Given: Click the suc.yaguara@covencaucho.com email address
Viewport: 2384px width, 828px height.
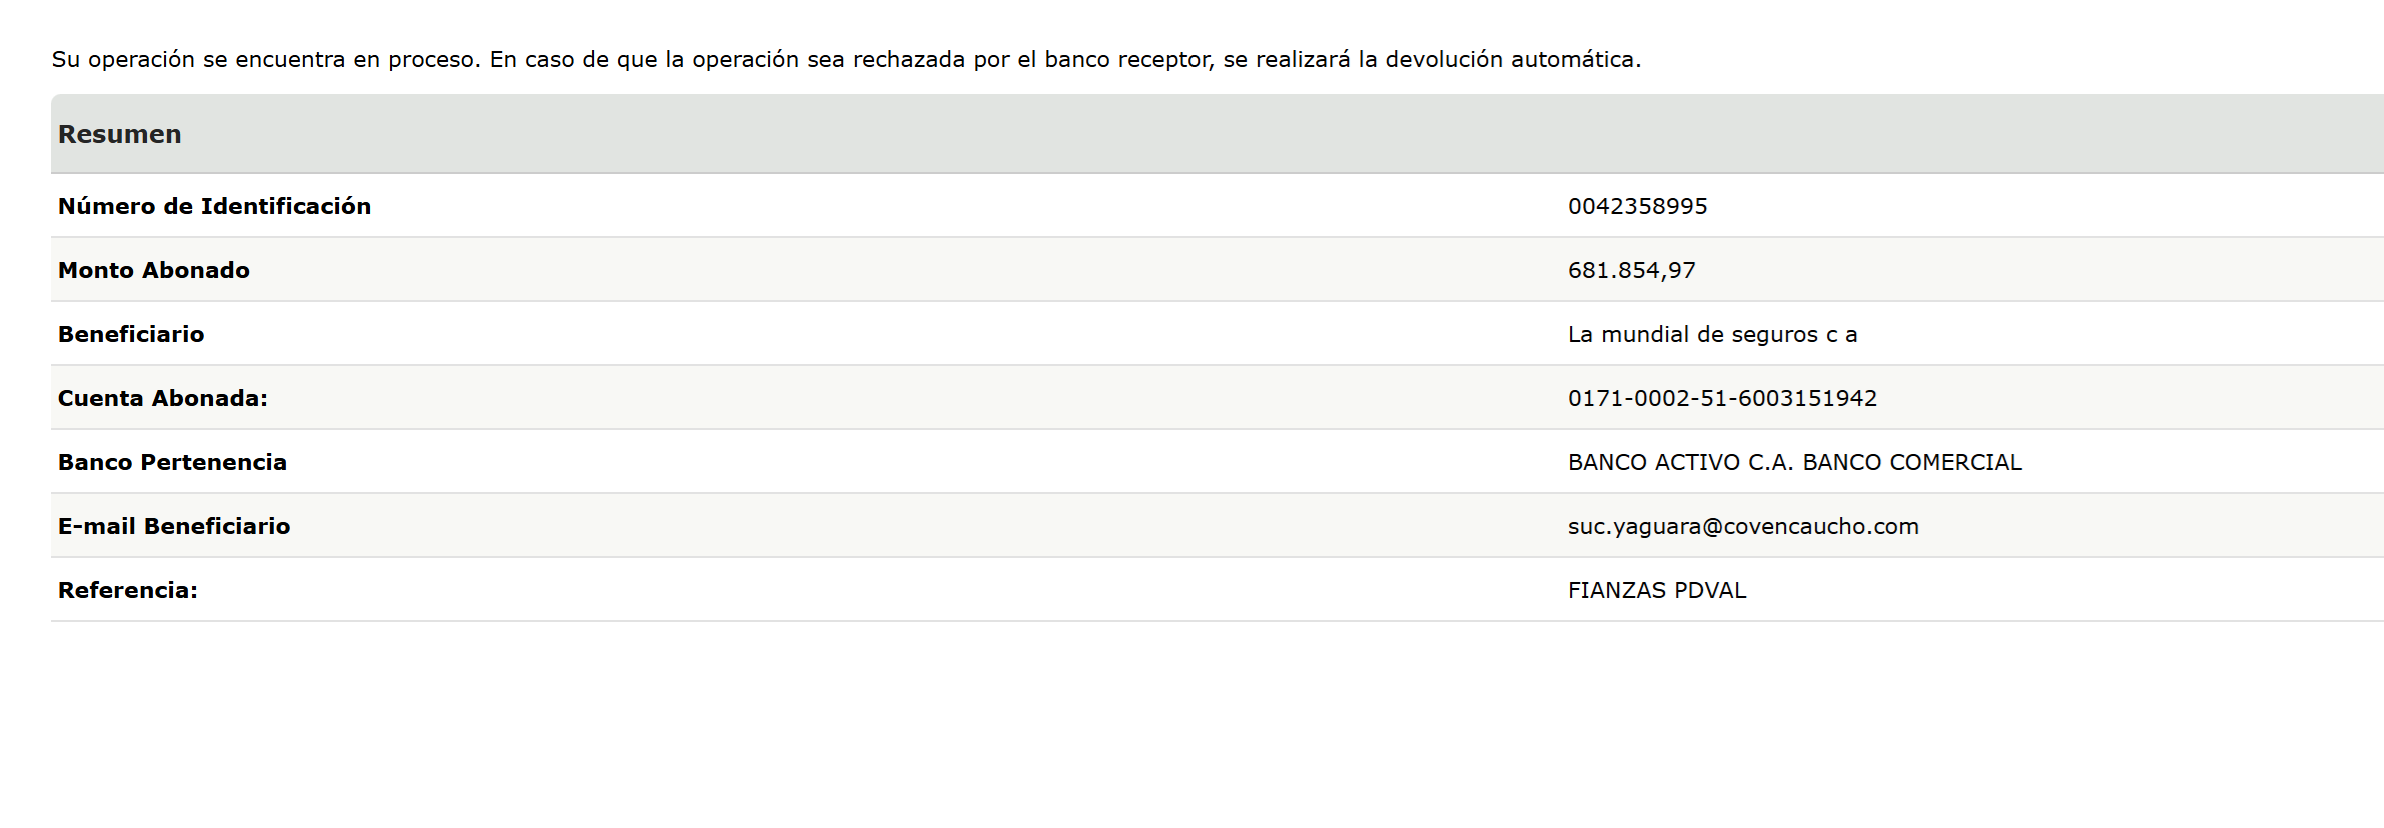Looking at the screenshot, I should (1743, 526).
